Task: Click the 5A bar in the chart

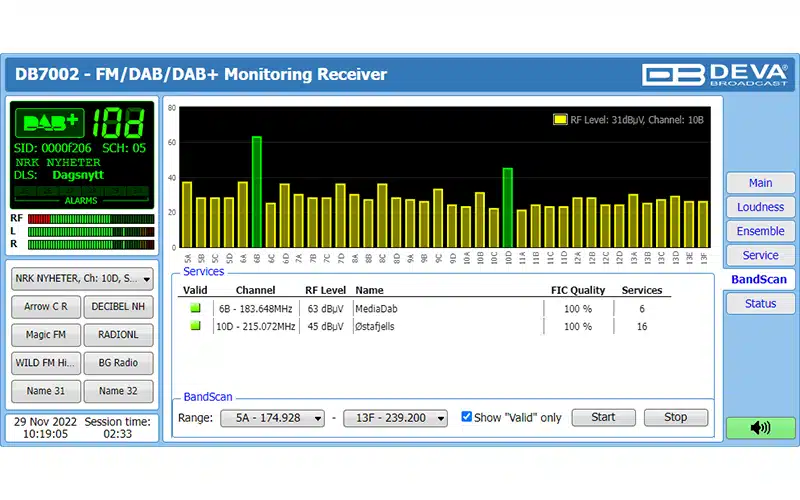Action: (187, 215)
